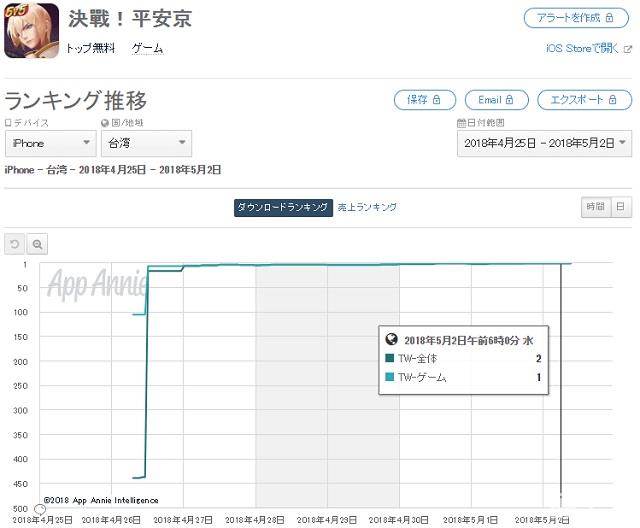This screenshot has width=640, height=528.
Task: Toggle the 日 daily view
Action: click(x=621, y=206)
